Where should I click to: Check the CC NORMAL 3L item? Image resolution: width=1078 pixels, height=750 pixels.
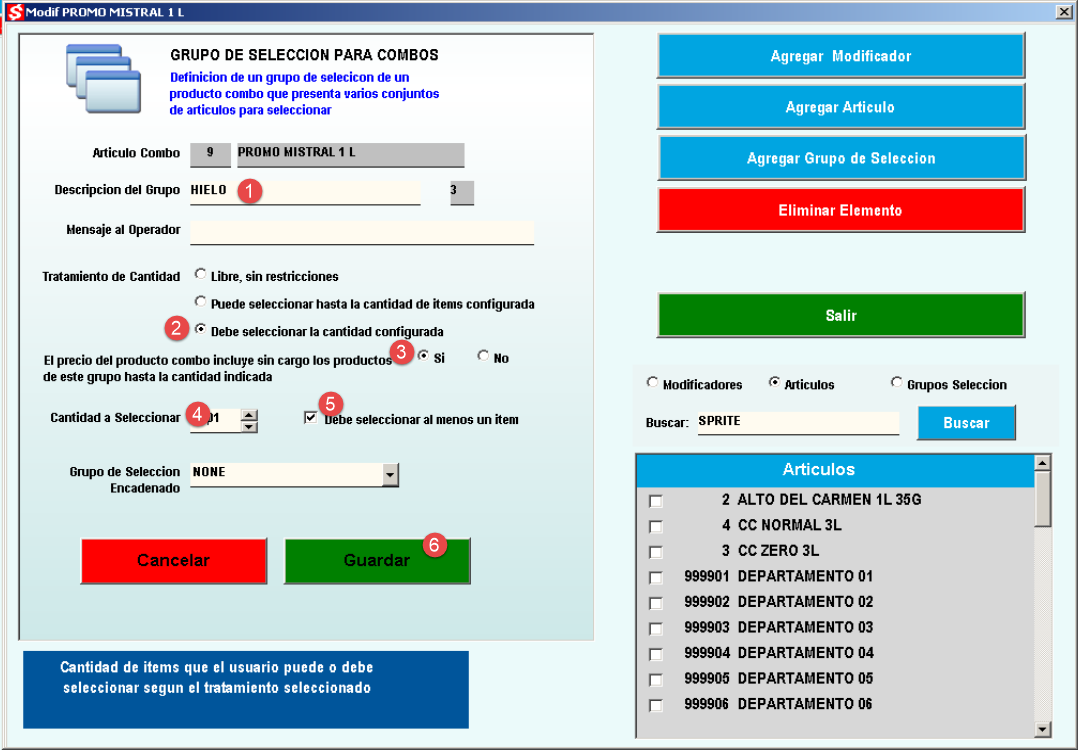656,527
